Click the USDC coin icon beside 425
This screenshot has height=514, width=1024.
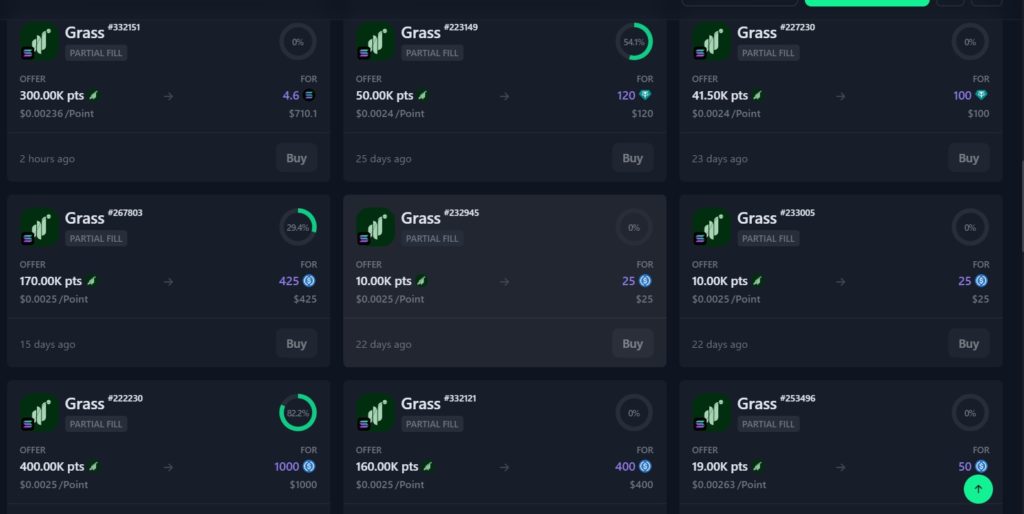[x=309, y=281]
